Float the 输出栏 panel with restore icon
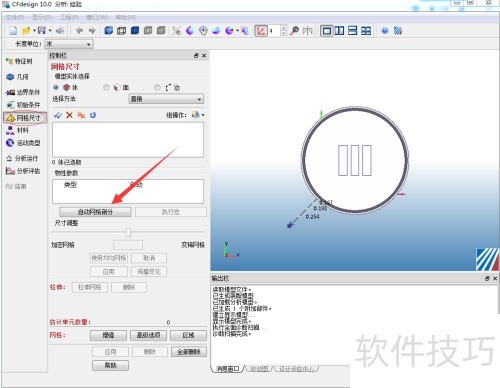The width and height of the screenshot is (500, 388). pos(487,278)
